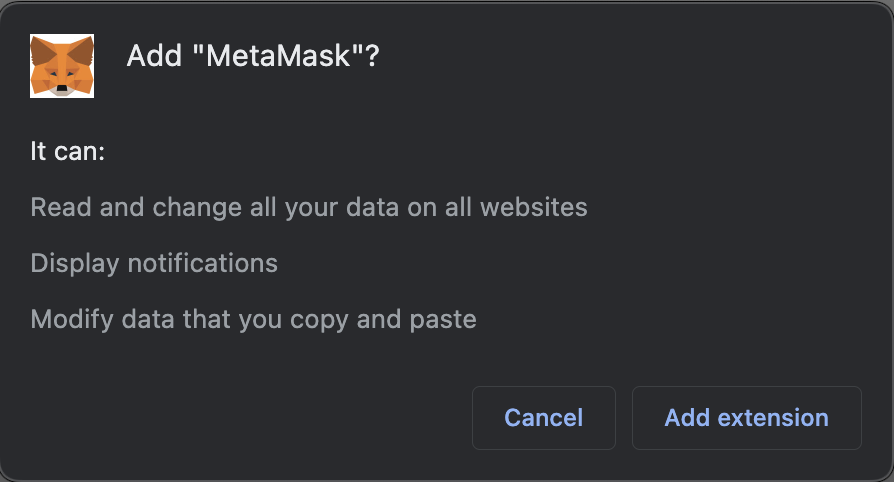Select the extension thumbnail image of MetaMask
This screenshot has width=894, height=482.
[x=62, y=66]
